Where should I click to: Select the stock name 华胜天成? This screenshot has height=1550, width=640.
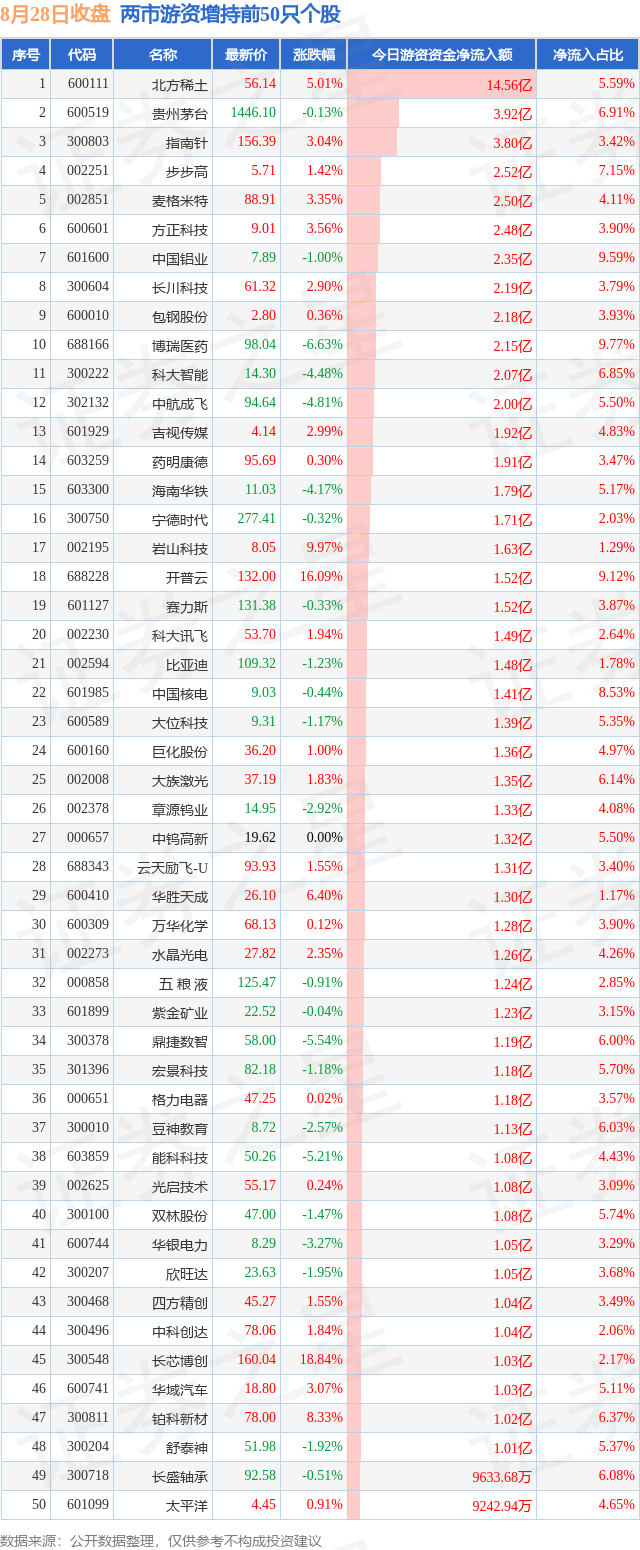(180, 897)
